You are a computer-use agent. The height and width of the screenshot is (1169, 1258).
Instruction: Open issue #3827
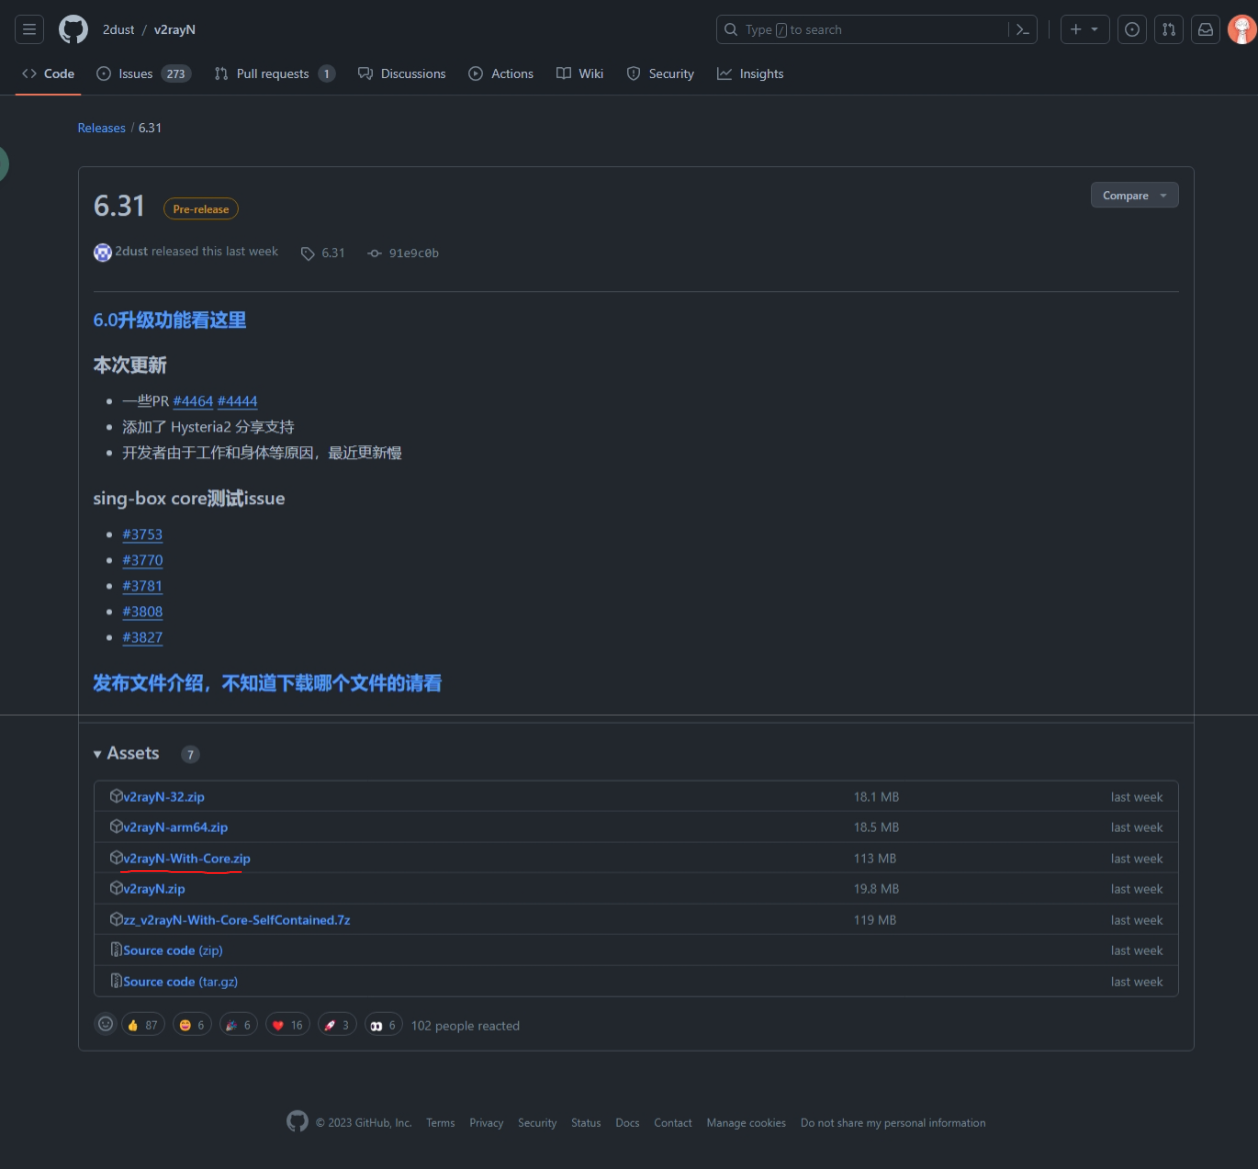[142, 637]
